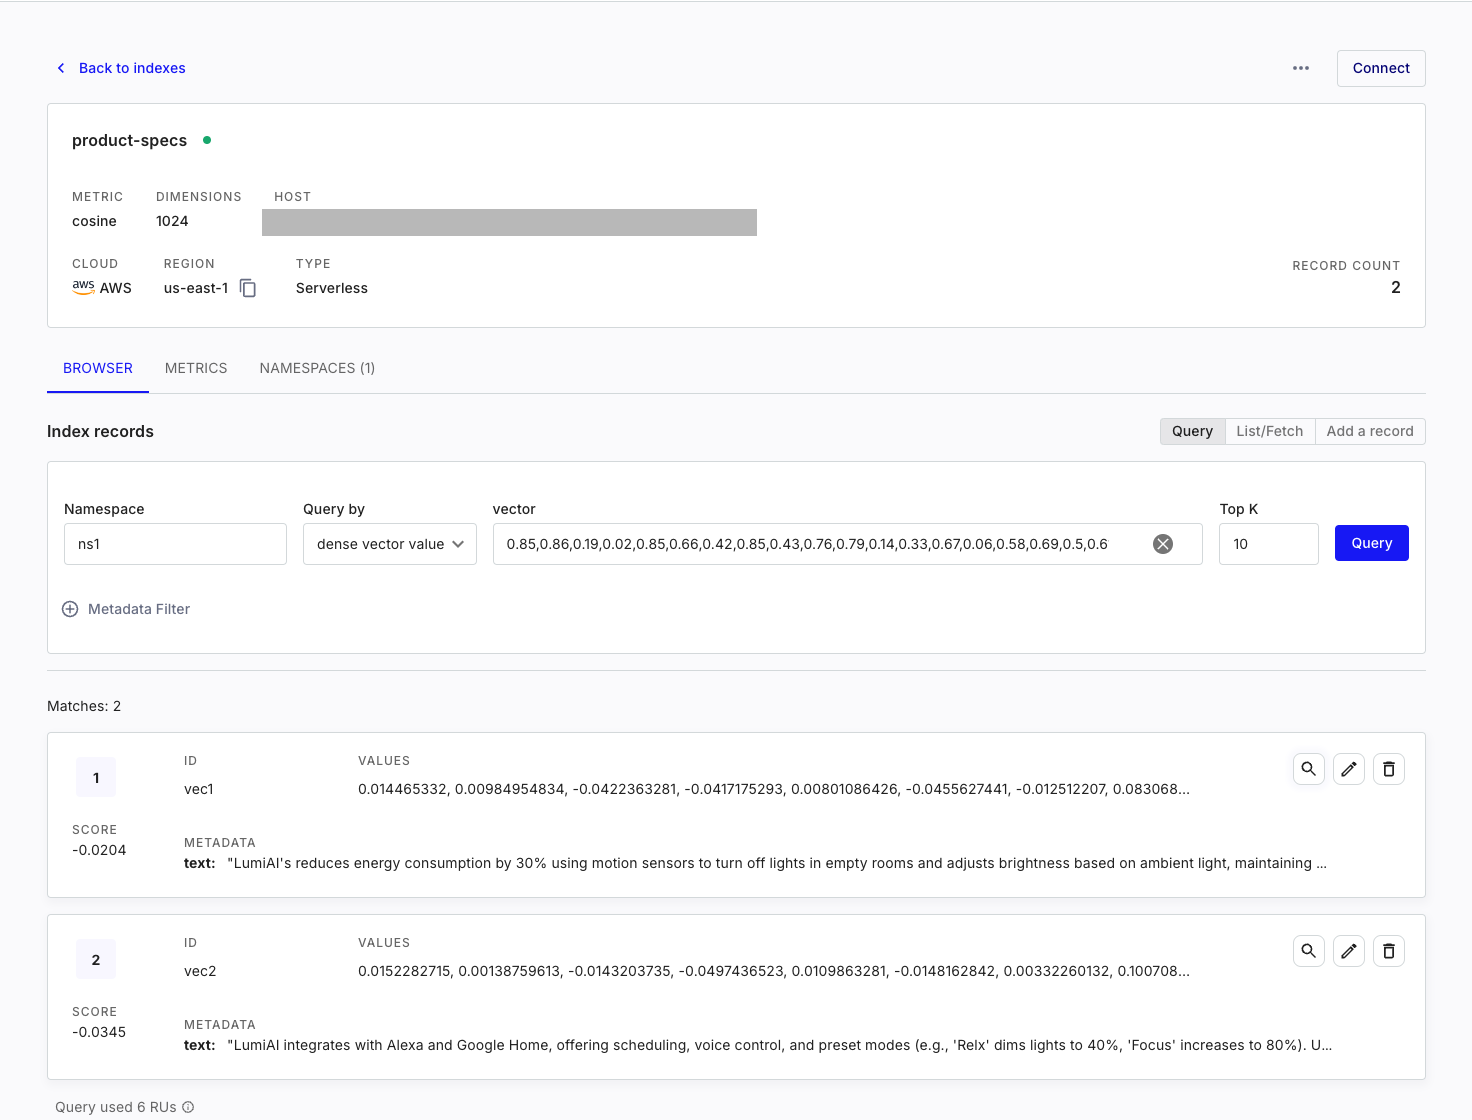Edit the vec2 record with pencil icon
Image resolution: width=1472 pixels, height=1120 pixels.
(1348, 951)
